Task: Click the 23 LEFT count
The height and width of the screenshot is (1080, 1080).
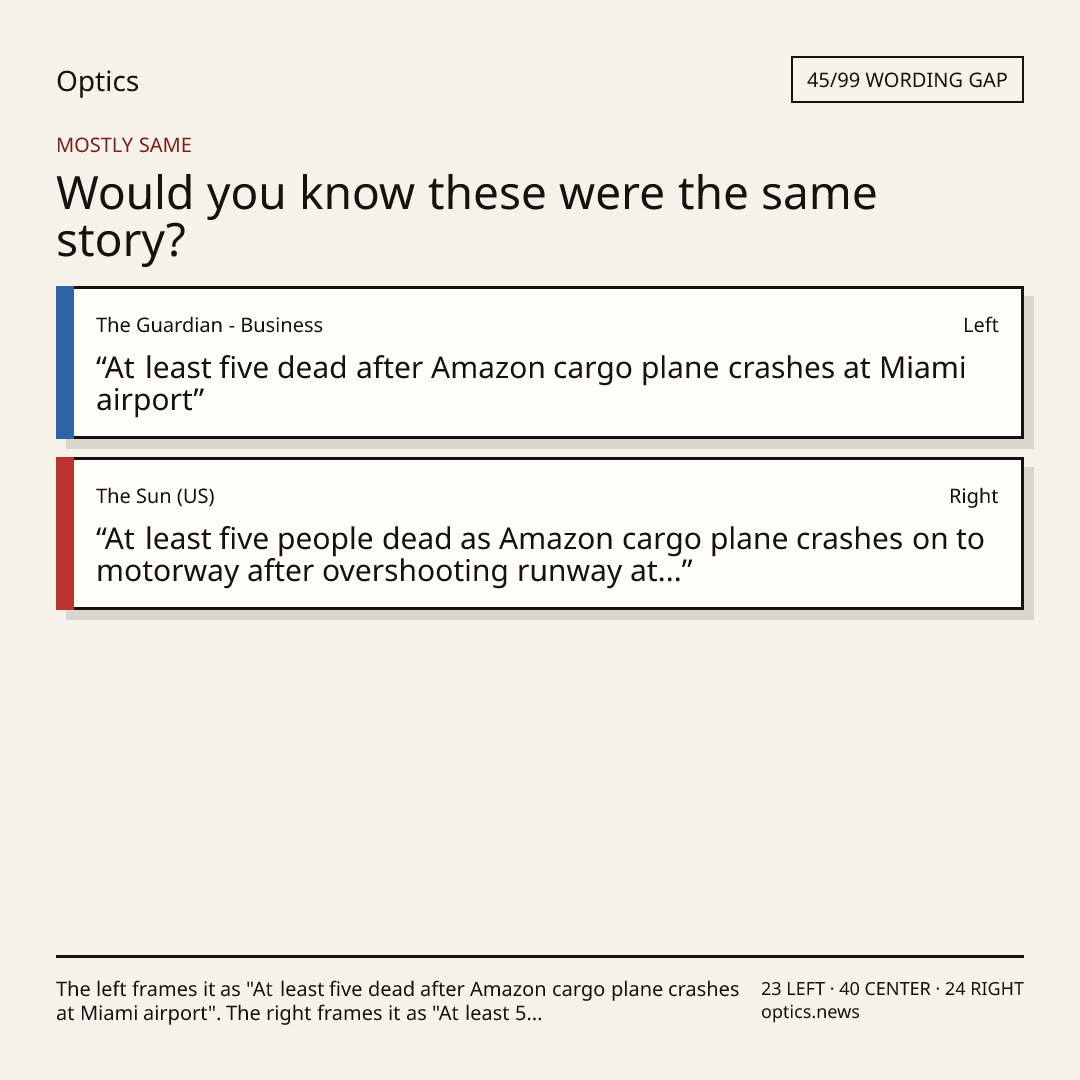Action: tap(793, 989)
